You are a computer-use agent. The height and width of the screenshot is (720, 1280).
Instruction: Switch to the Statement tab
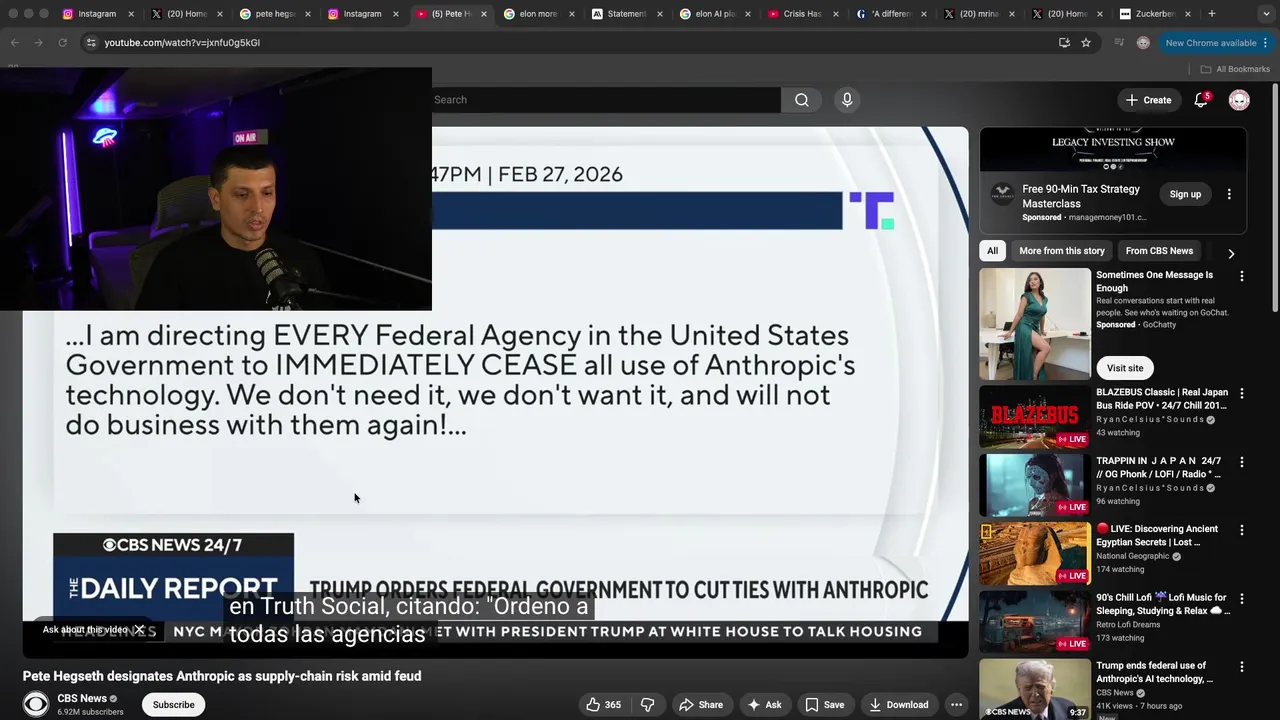(x=626, y=14)
